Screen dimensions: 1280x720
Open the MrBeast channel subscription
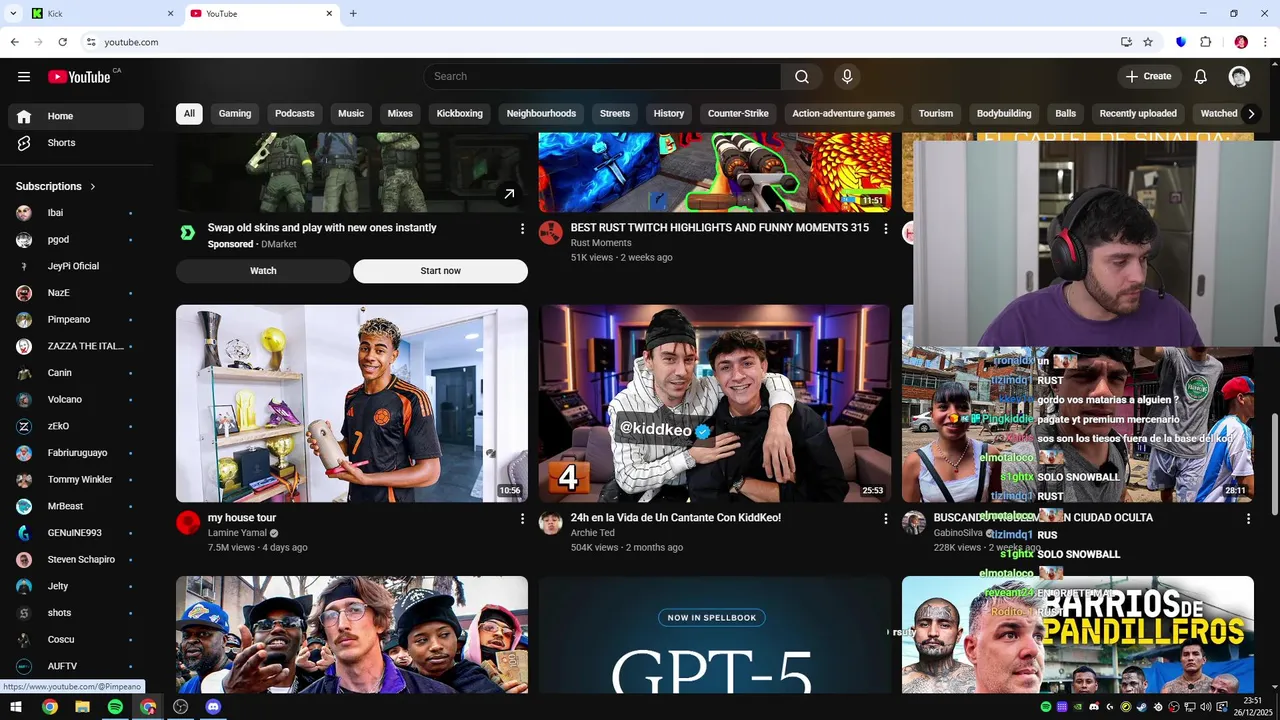(75, 506)
